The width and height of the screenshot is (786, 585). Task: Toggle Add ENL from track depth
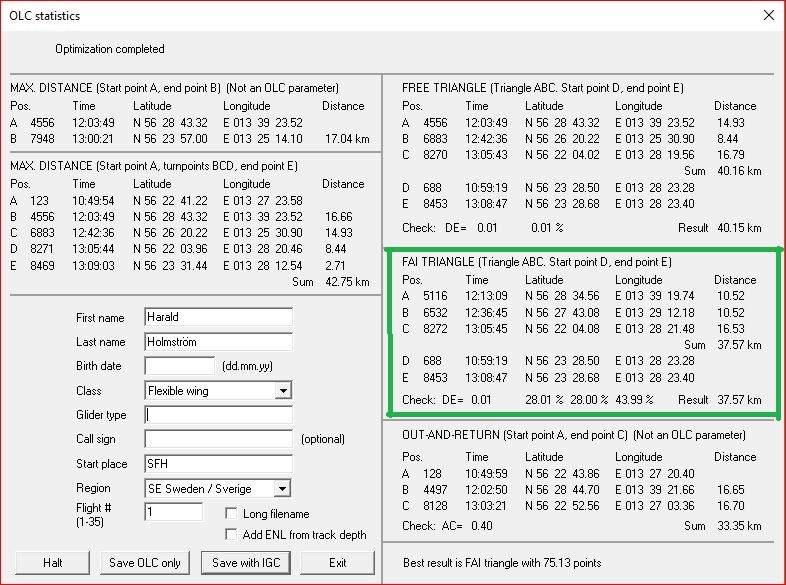231,534
